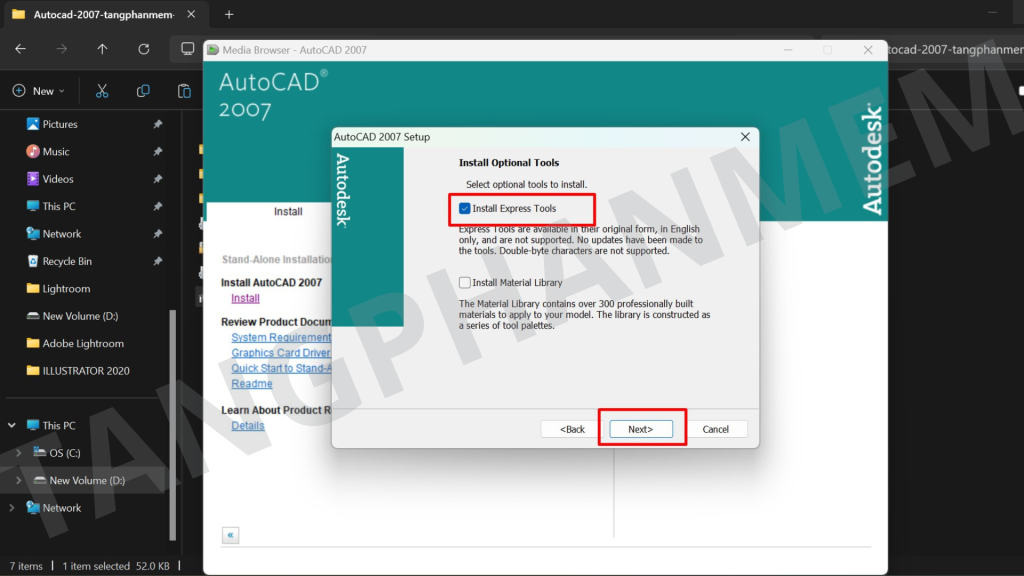Enable the Install Material Library checkbox
The image size is (1024, 576).
[465, 283]
